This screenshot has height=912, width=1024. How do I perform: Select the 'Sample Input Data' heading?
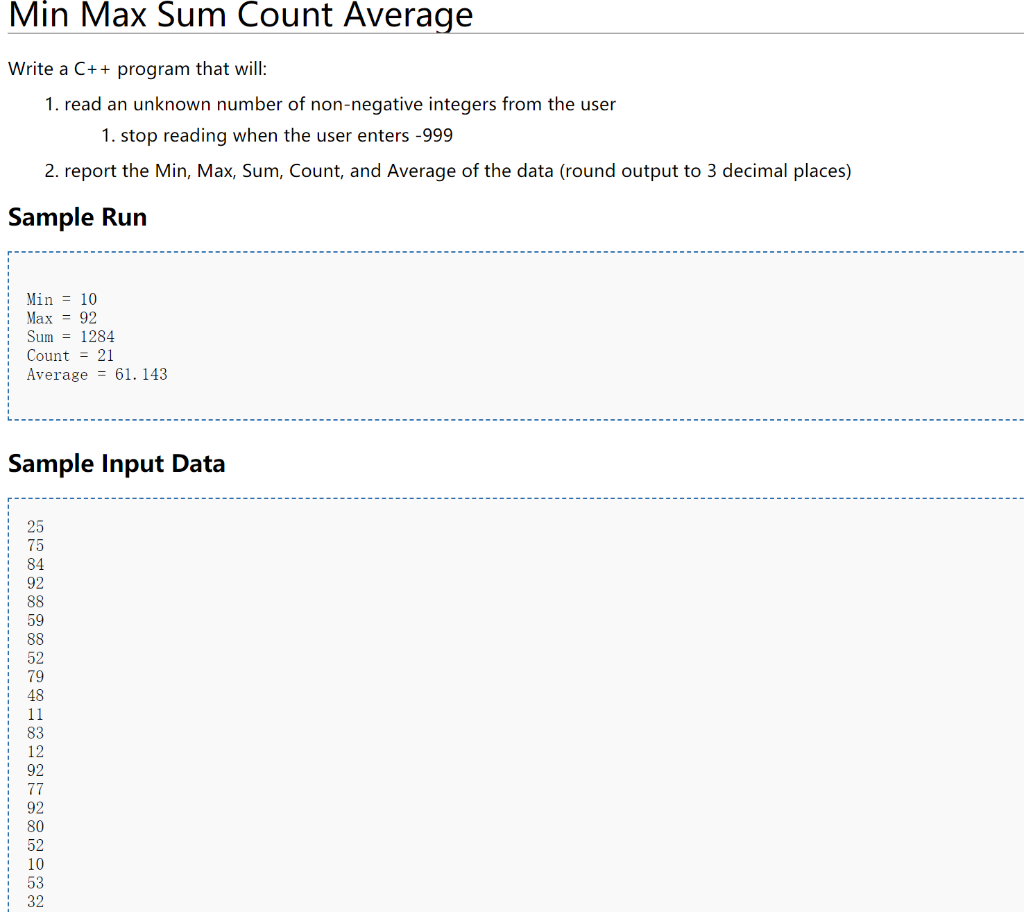click(x=116, y=463)
